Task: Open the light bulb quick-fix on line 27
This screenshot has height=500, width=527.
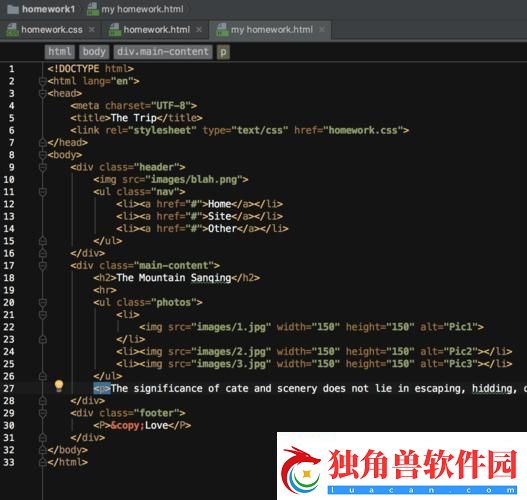Action: tap(59, 386)
